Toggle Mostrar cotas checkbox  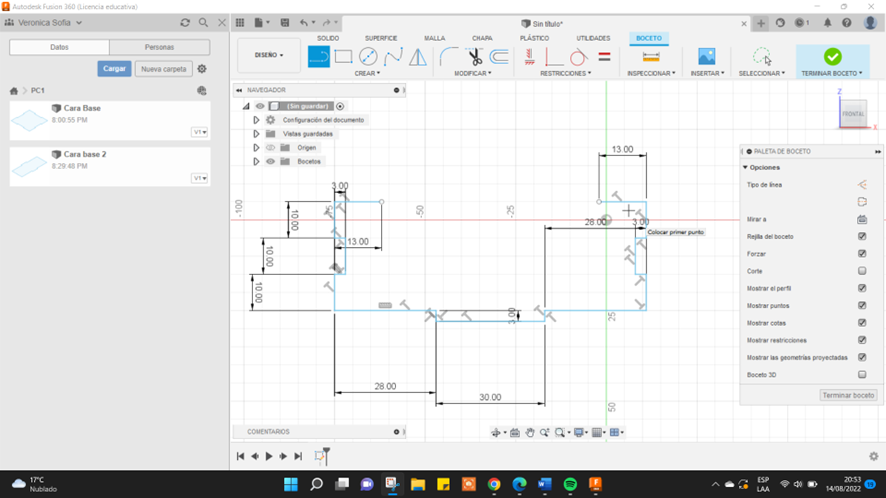(862, 323)
